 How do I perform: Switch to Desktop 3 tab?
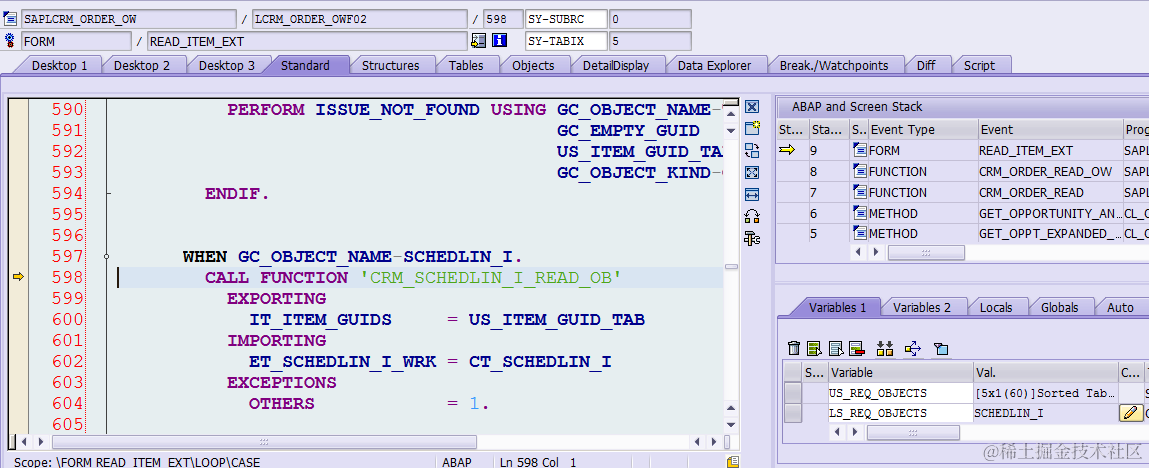pos(227,65)
